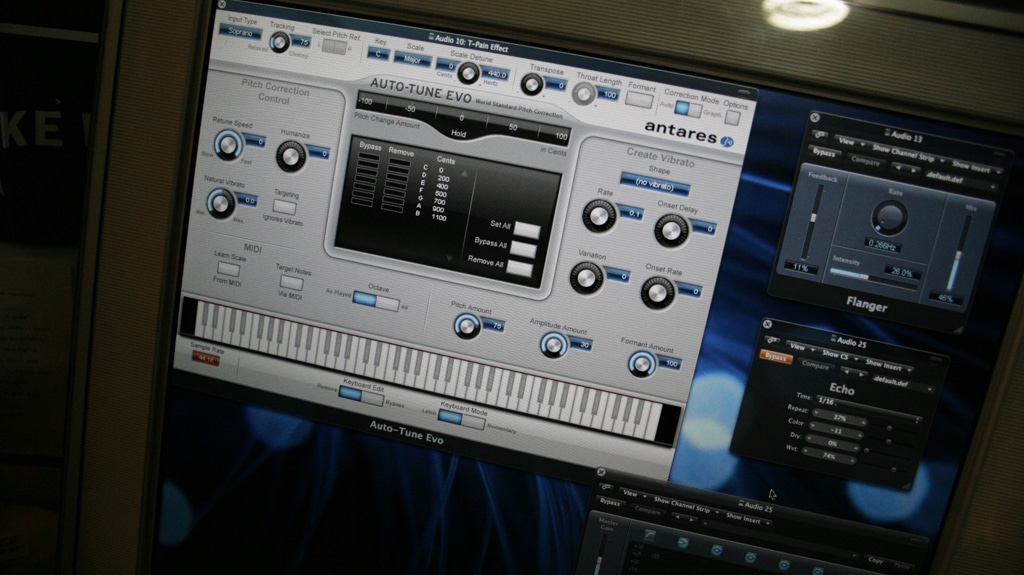This screenshot has width=1024, height=575.
Task: Click the Formant Amount knob
Action: click(x=641, y=364)
